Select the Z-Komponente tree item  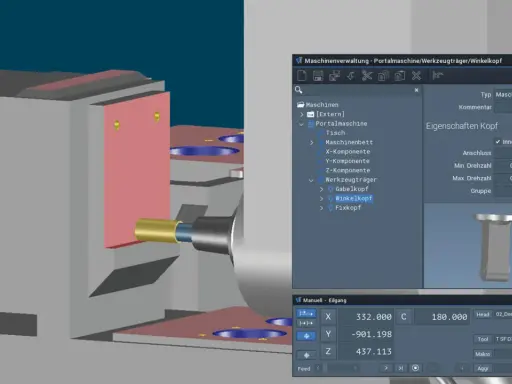(348, 170)
